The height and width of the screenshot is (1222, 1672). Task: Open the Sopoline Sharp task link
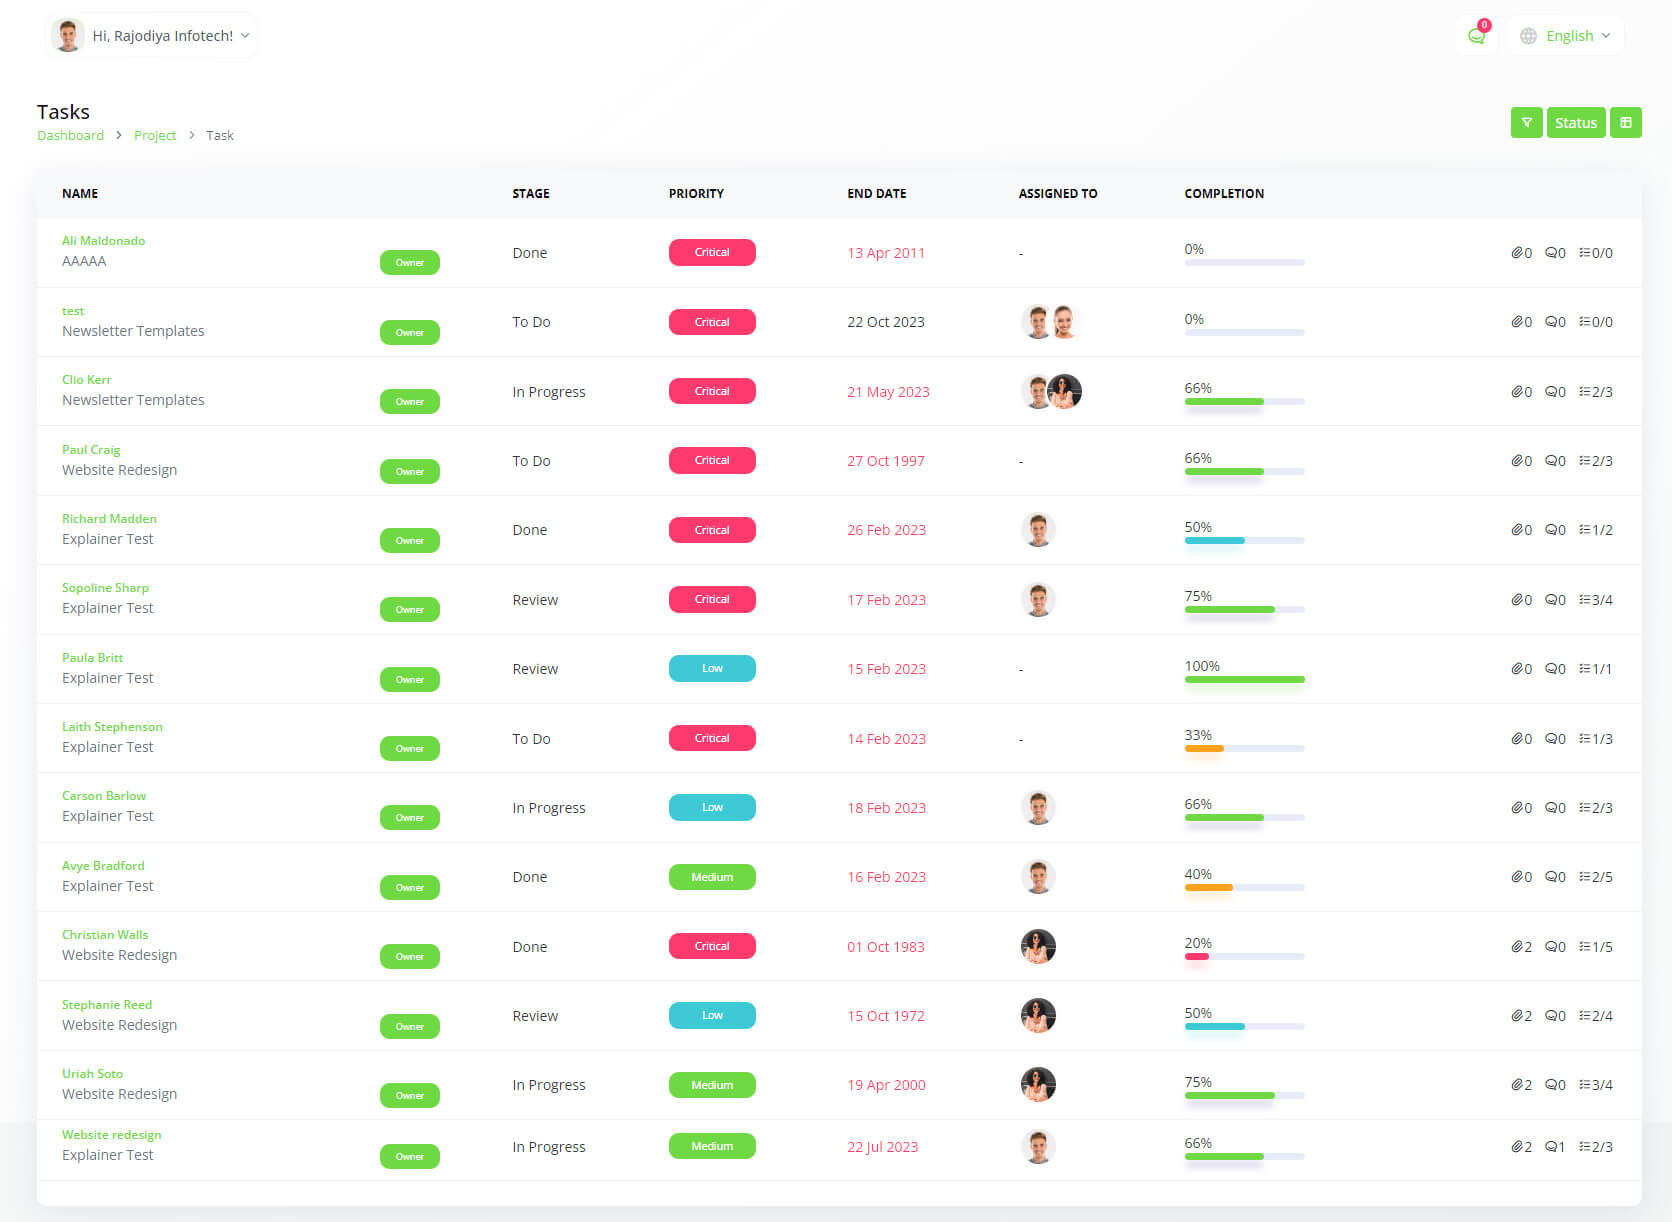coord(105,588)
